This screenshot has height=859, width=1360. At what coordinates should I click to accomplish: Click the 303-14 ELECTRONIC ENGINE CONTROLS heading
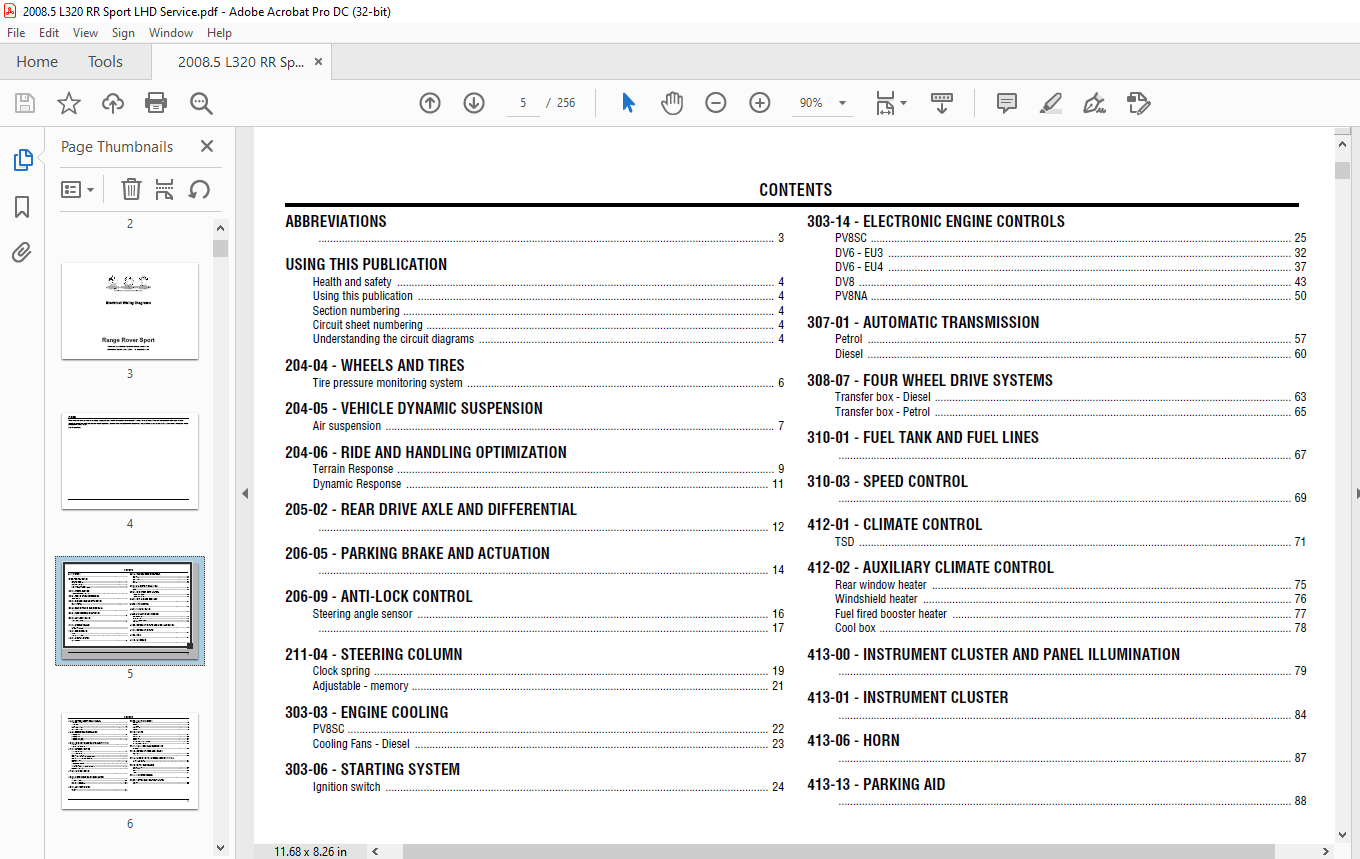[x=936, y=222]
